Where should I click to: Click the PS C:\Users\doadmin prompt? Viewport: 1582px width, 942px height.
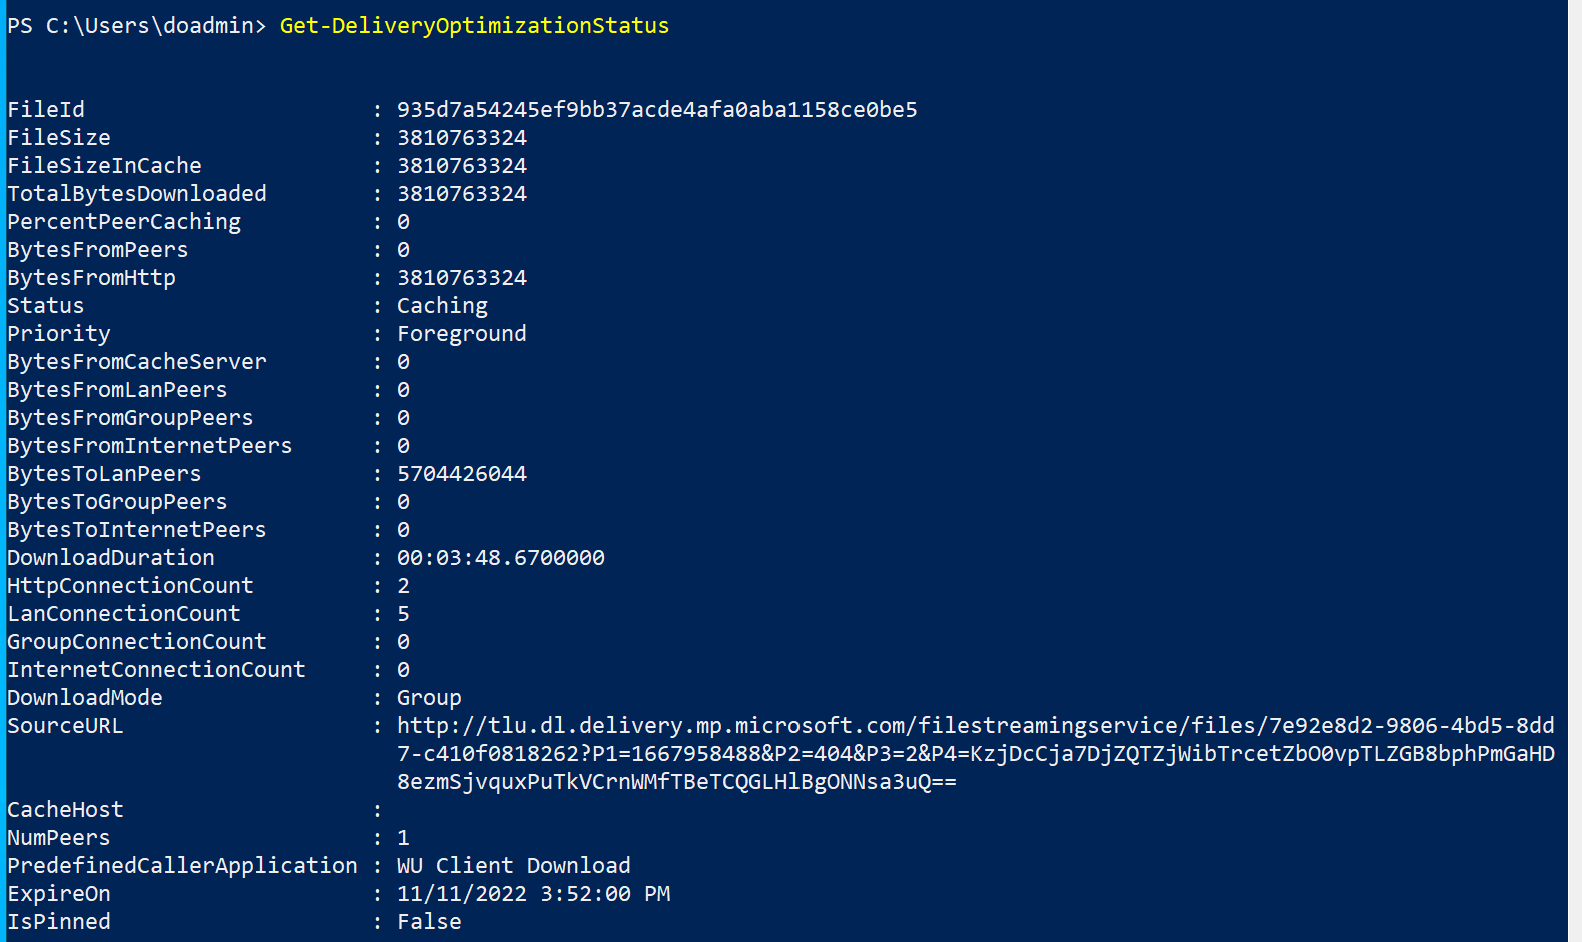[136, 26]
